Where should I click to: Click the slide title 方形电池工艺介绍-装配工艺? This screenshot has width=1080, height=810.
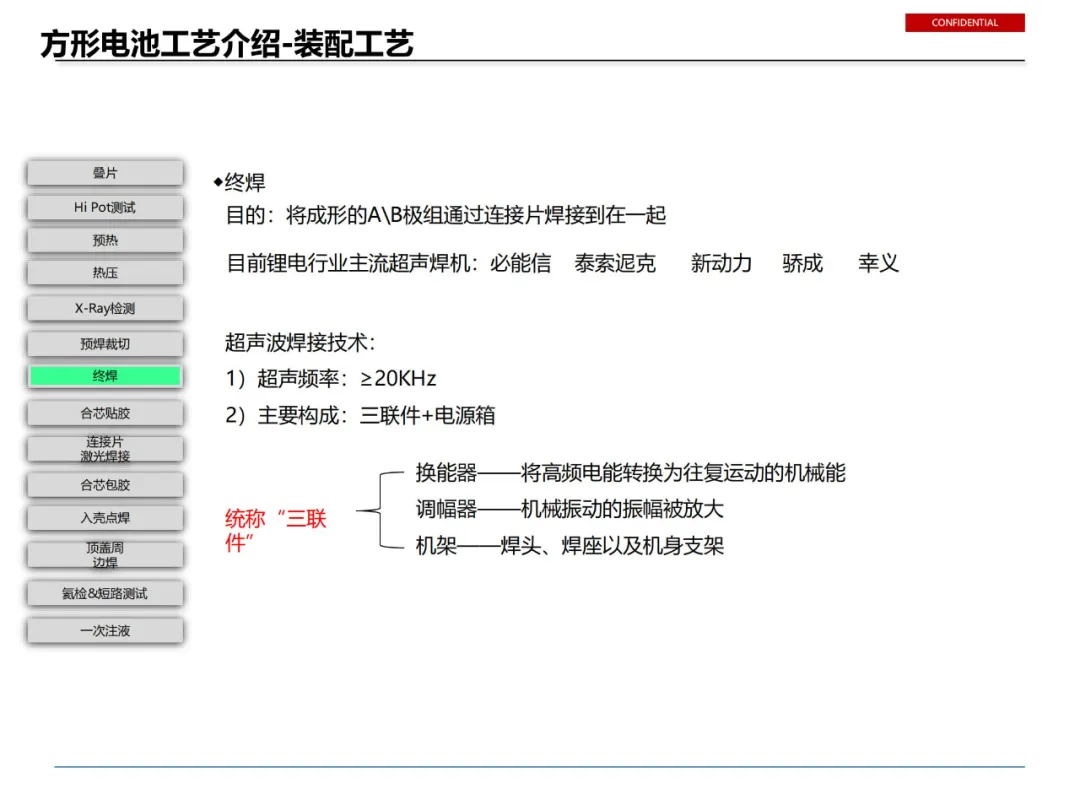point(227,44)
